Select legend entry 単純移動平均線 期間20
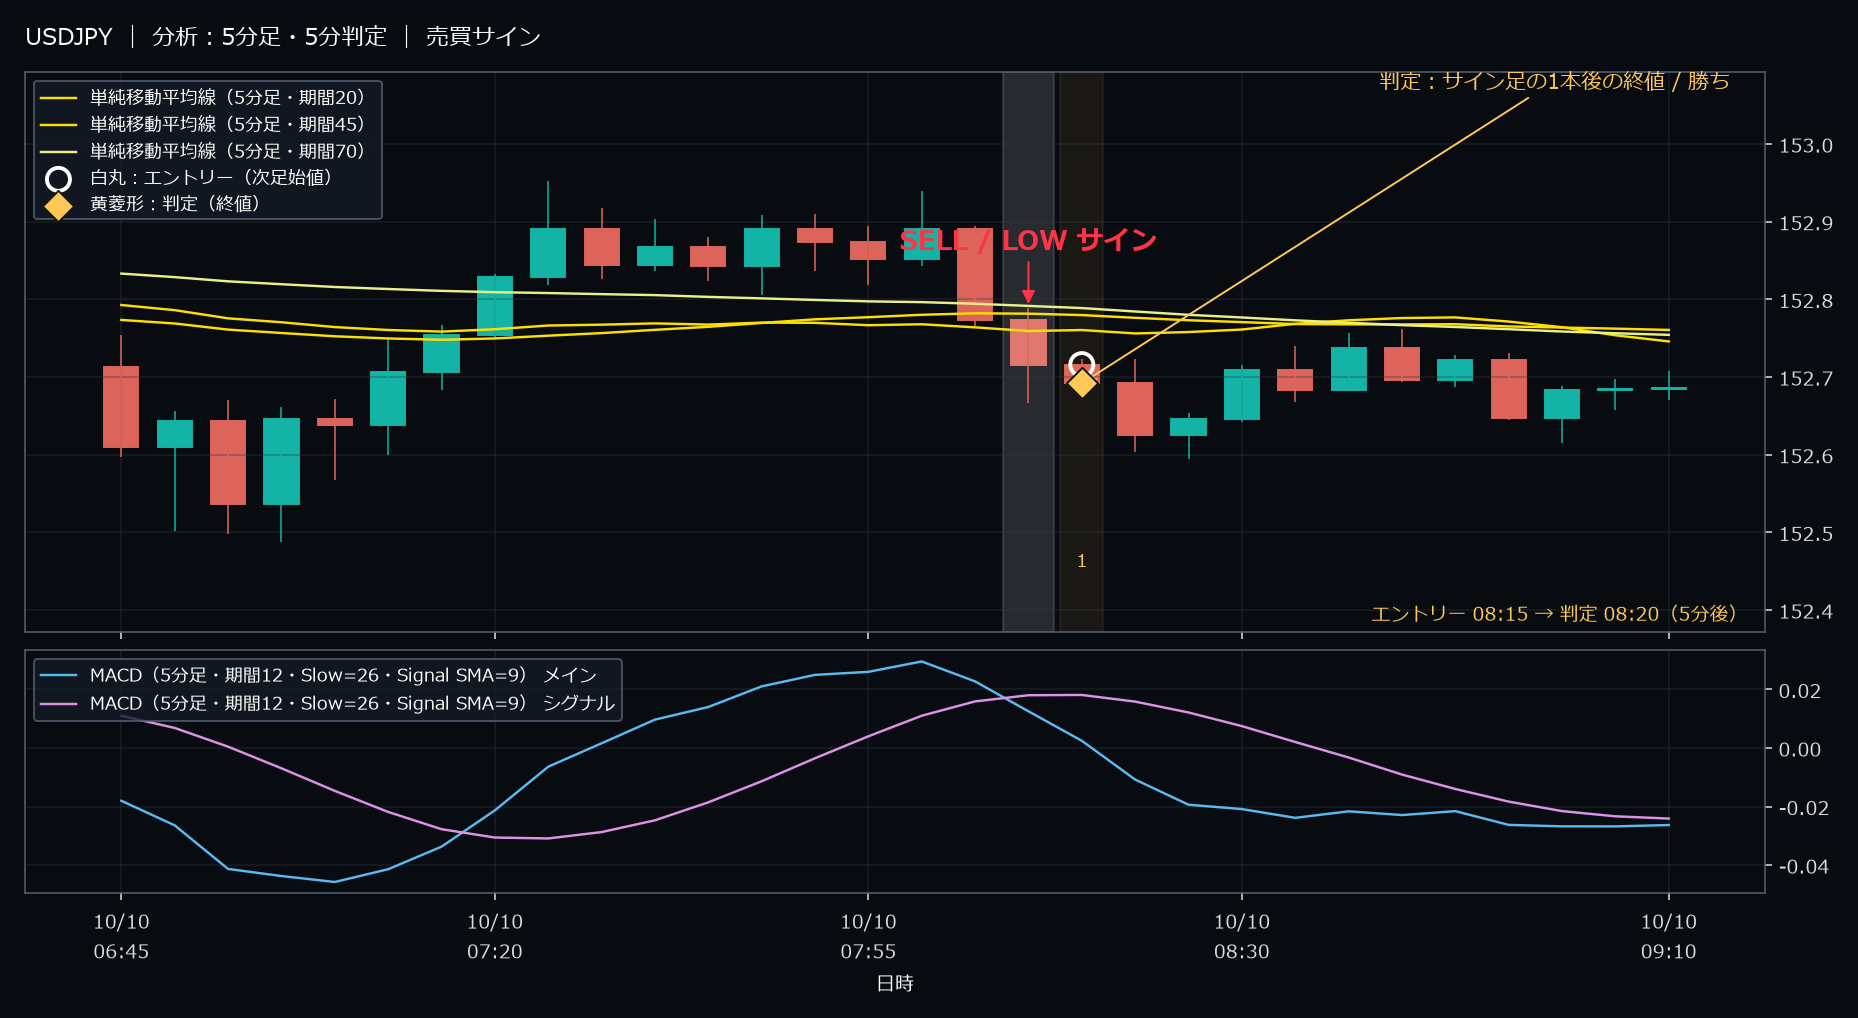This screenshot has width=1858, height=1018. click(x=206, y=98)
